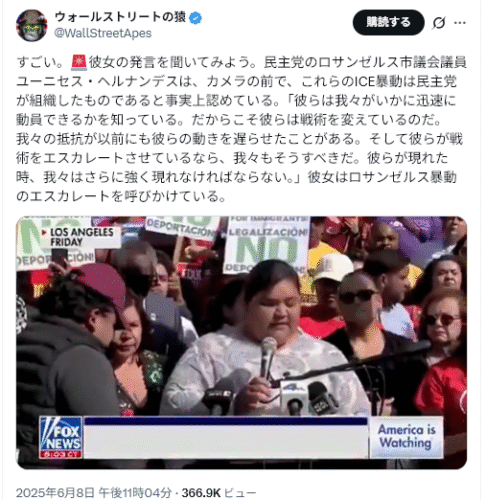The image size is (486, 500).
Task: Click the Japanese tweet body text
Action: [241, 129]
